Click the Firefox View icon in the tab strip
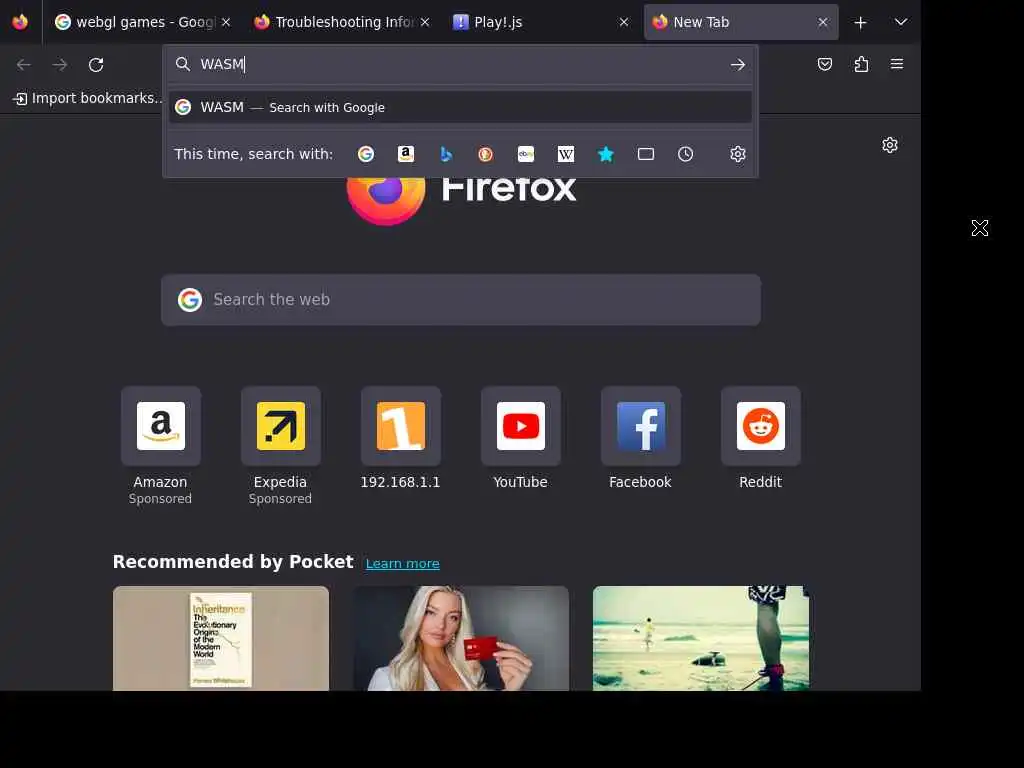 [x=20, y=22]
